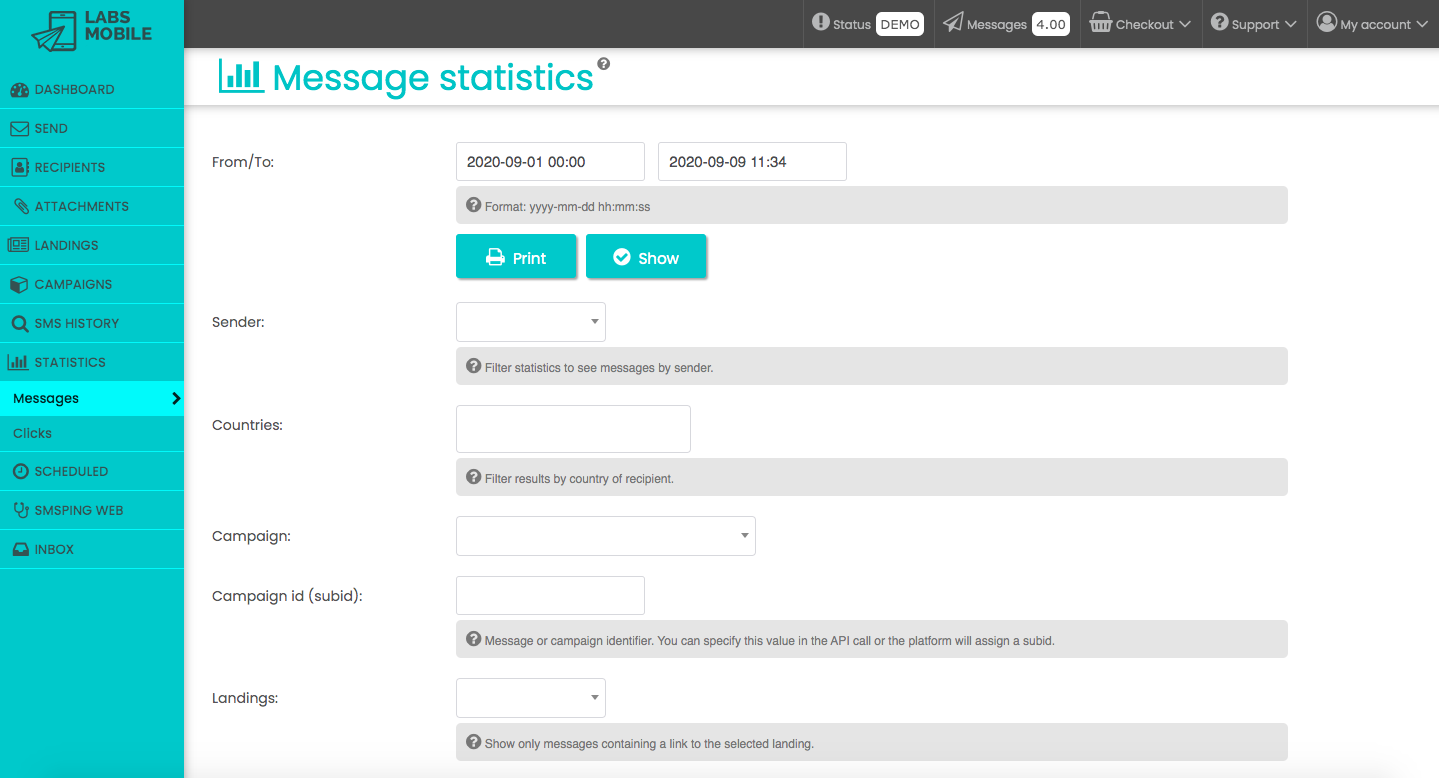
Task: Click the Show button
Action: pos(646,257)
